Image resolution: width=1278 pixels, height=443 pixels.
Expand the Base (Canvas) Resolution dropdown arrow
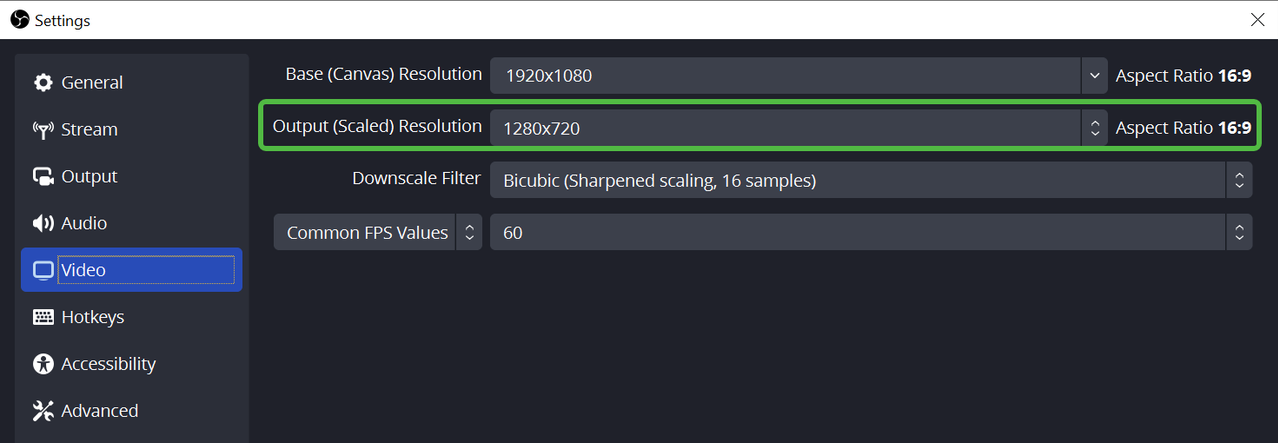[1094, 75]
